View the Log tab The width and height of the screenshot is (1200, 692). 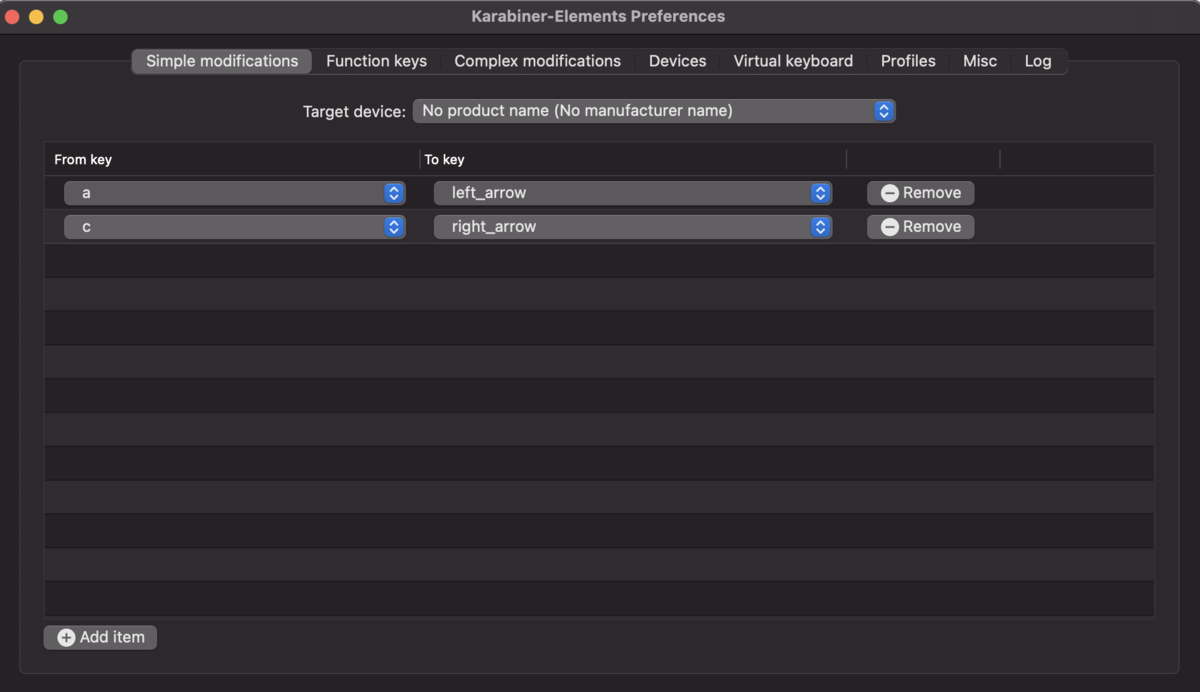point(1038,61)
